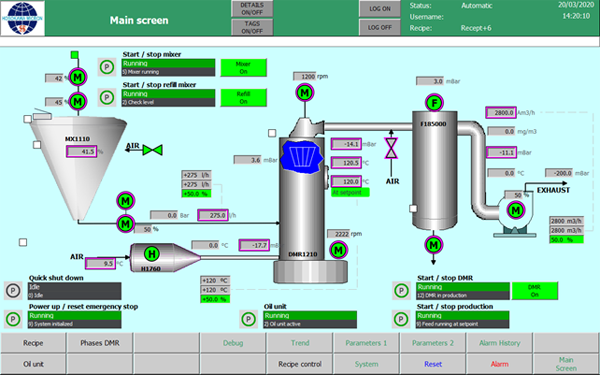The height and width of the screenshot is (375, 600).
Task: Click the upper feed motor icon below the hopper
Action: (126, 201)
